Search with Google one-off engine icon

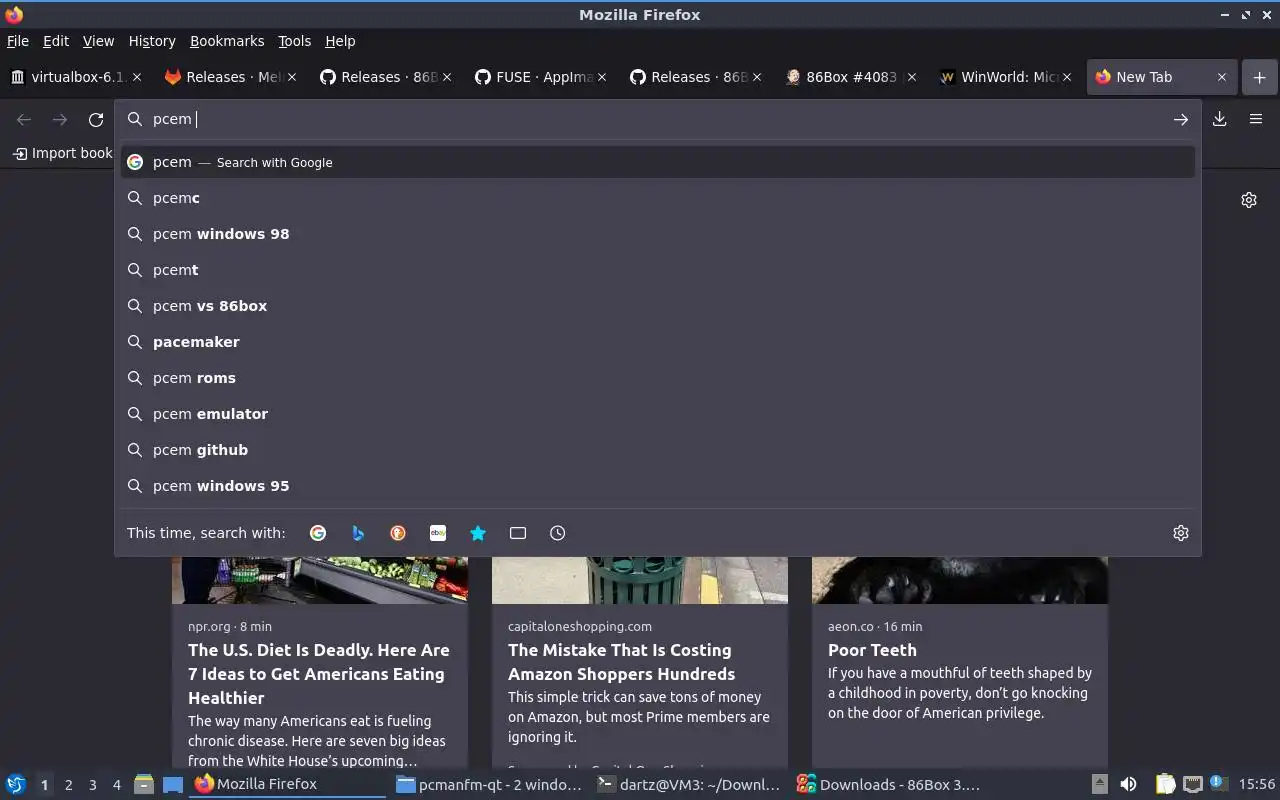[318, 533]
